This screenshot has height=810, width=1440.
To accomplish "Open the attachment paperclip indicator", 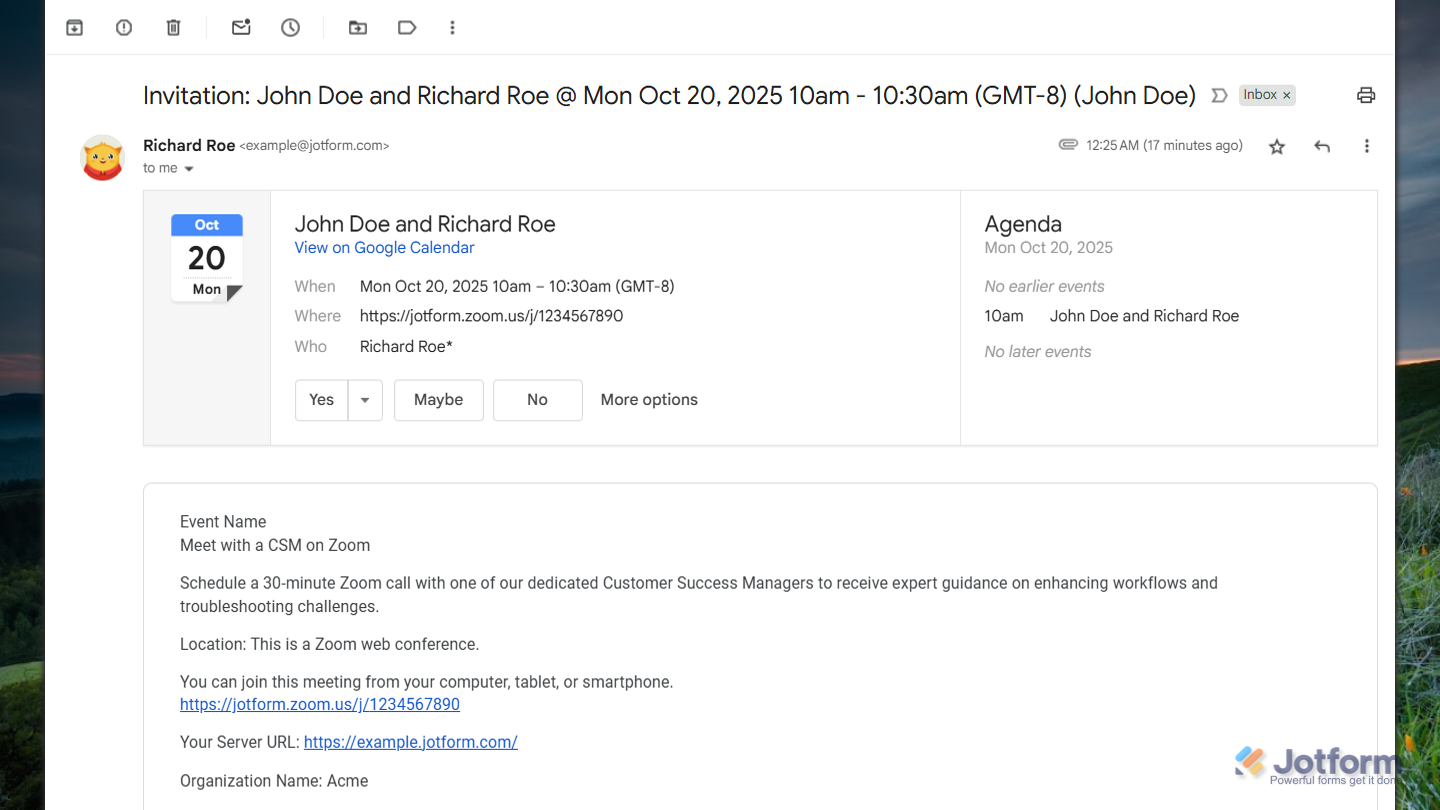I will (x=1068, y=144).
